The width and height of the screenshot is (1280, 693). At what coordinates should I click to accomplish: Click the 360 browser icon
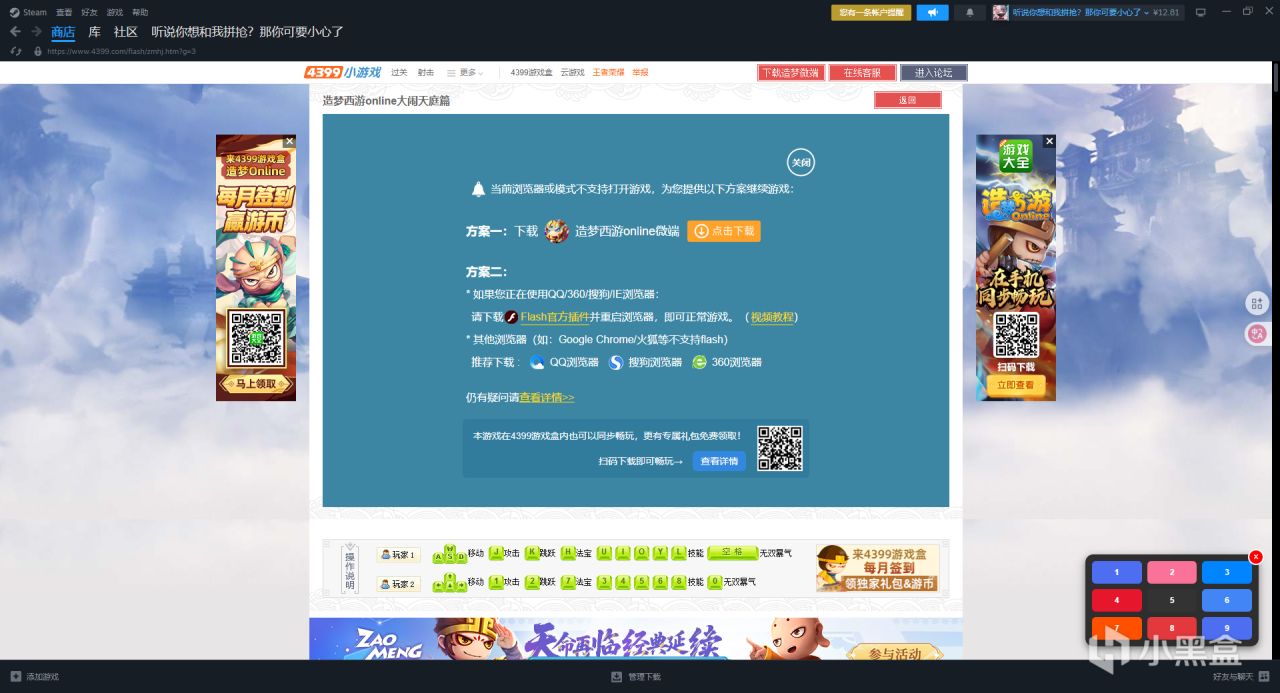700,362
